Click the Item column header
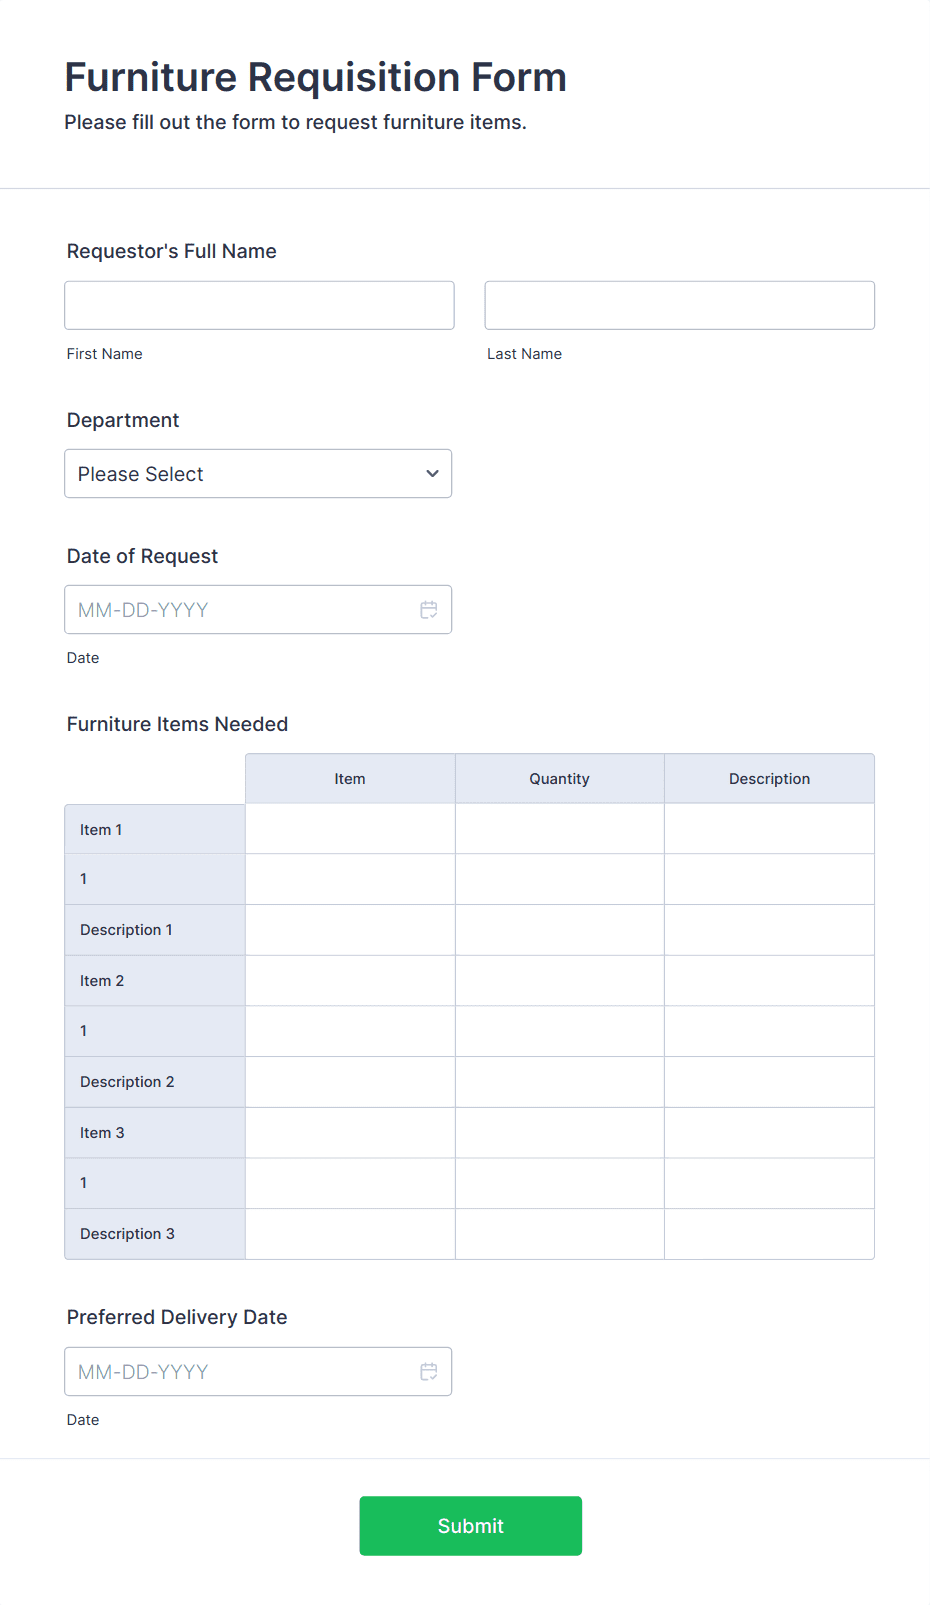 pos(350,779)
